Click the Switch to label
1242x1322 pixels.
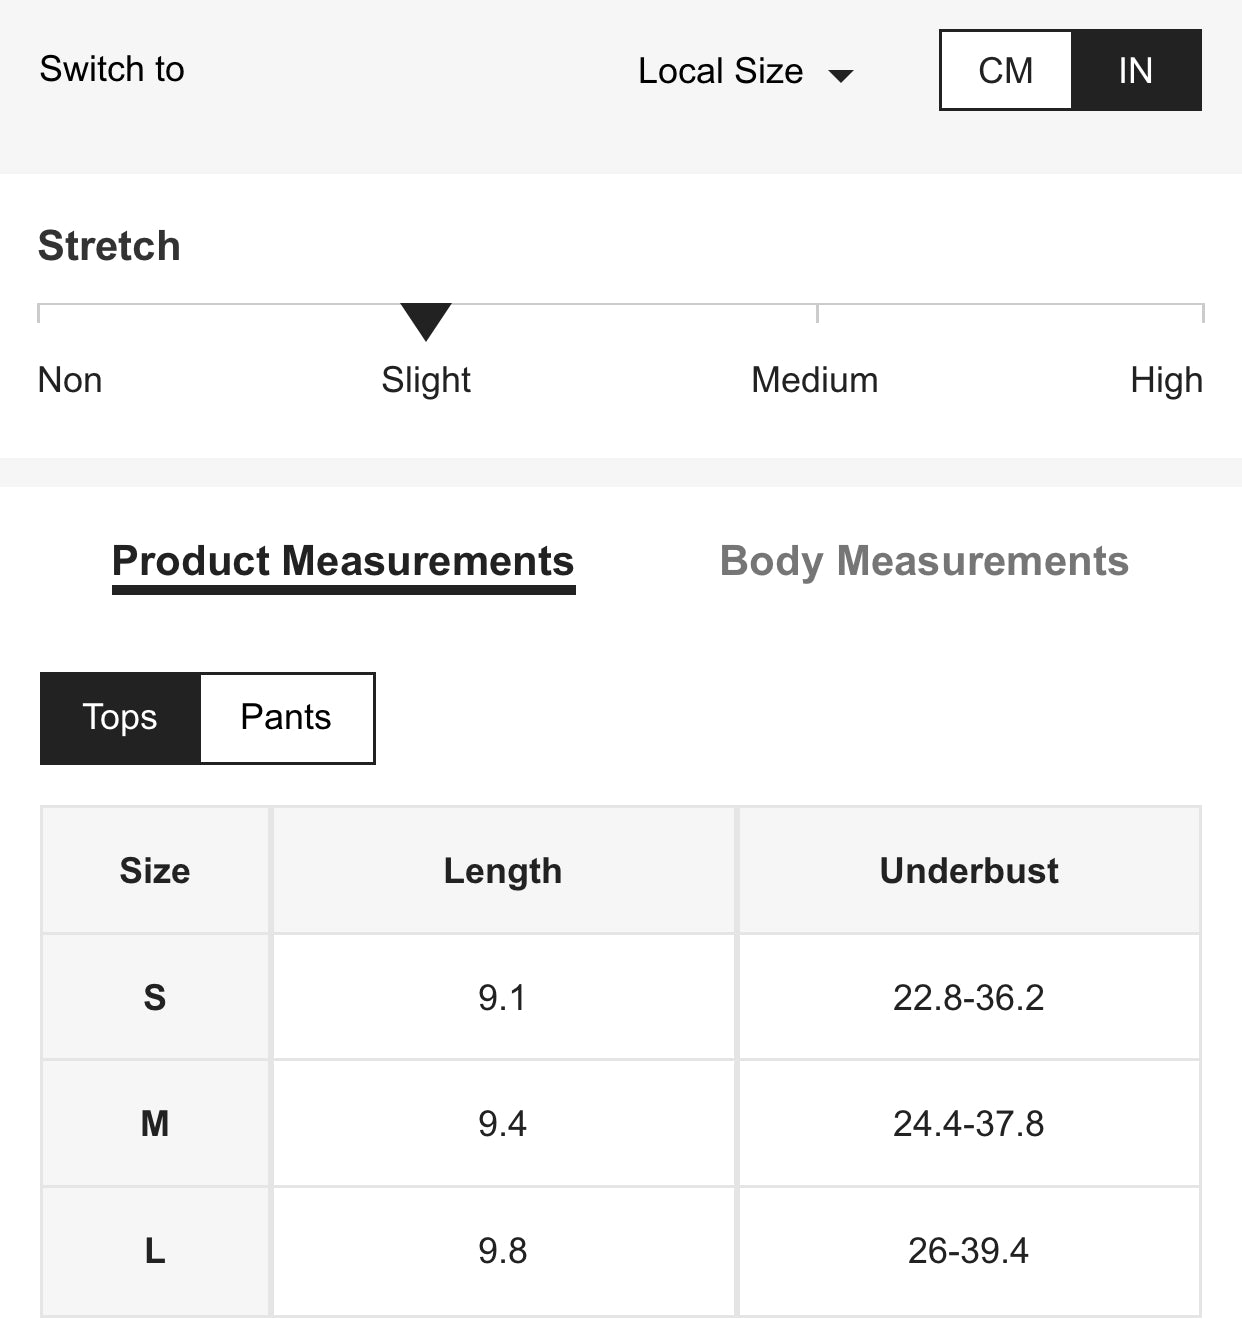pos(111,69)
